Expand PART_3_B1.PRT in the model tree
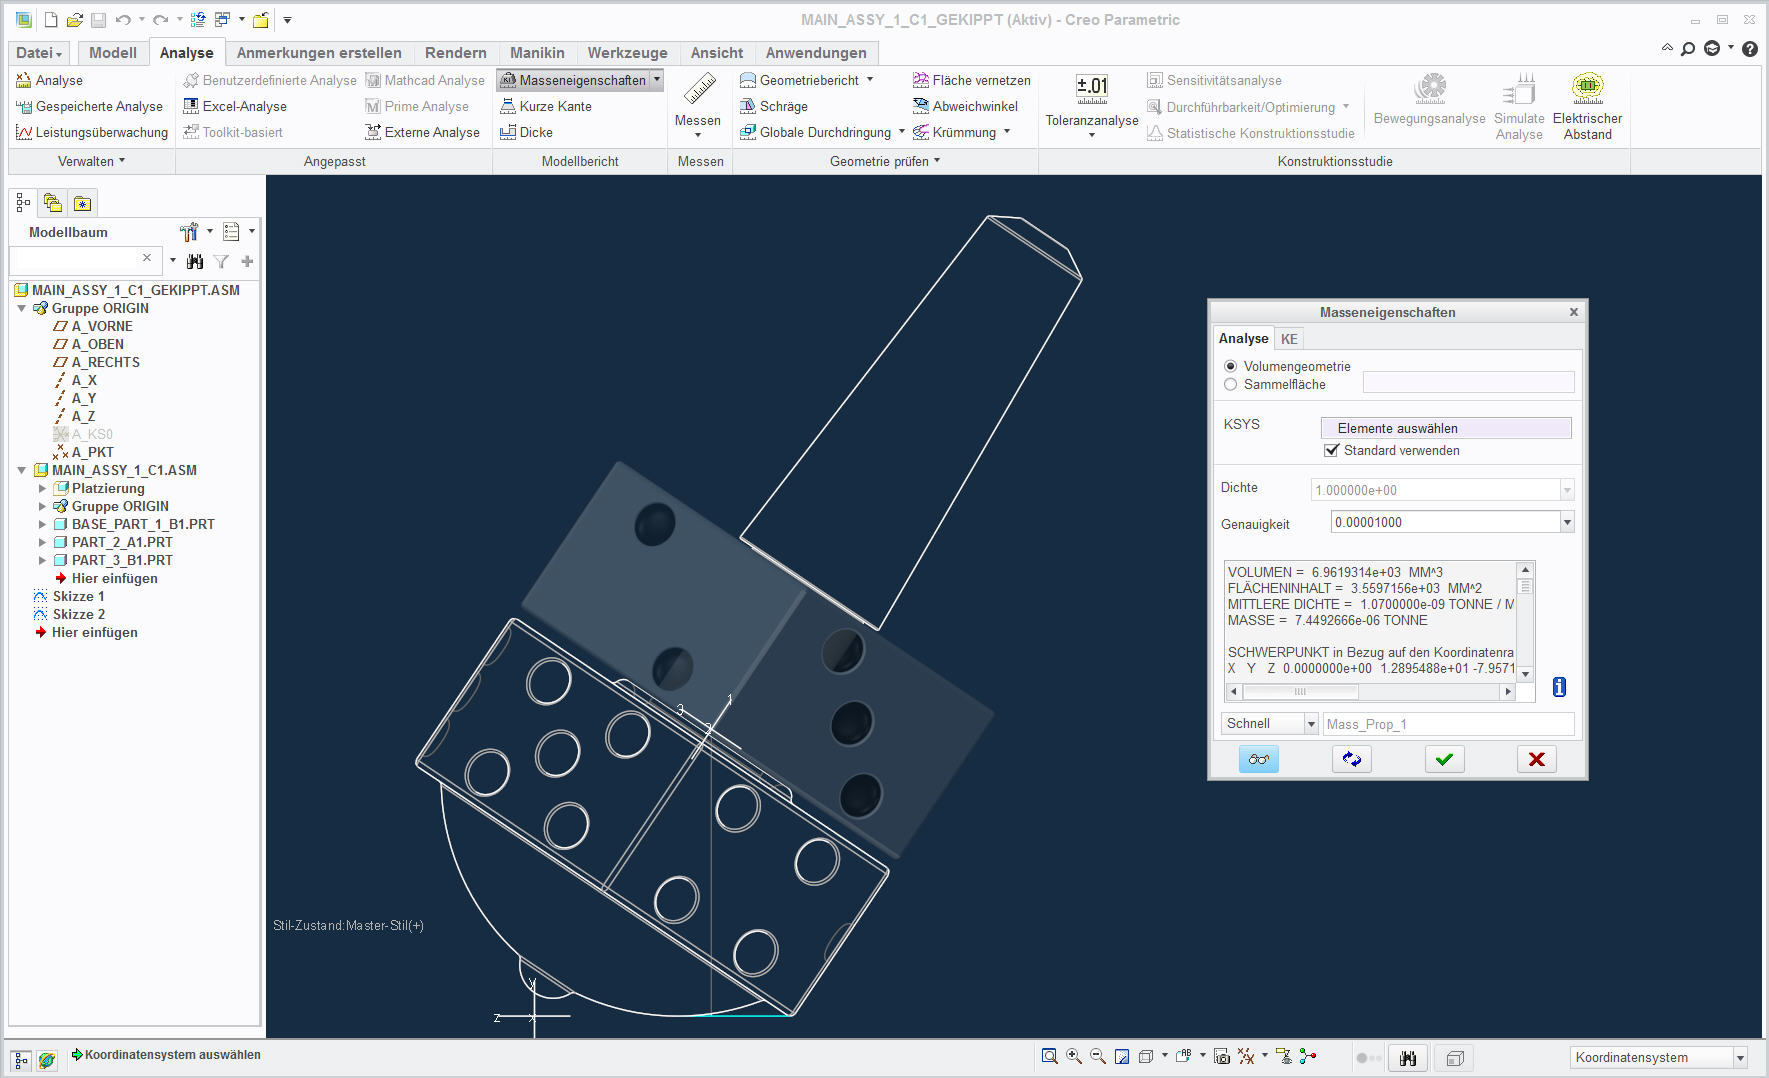This screenshot has width=1769, height=1078. pos(42,560)
